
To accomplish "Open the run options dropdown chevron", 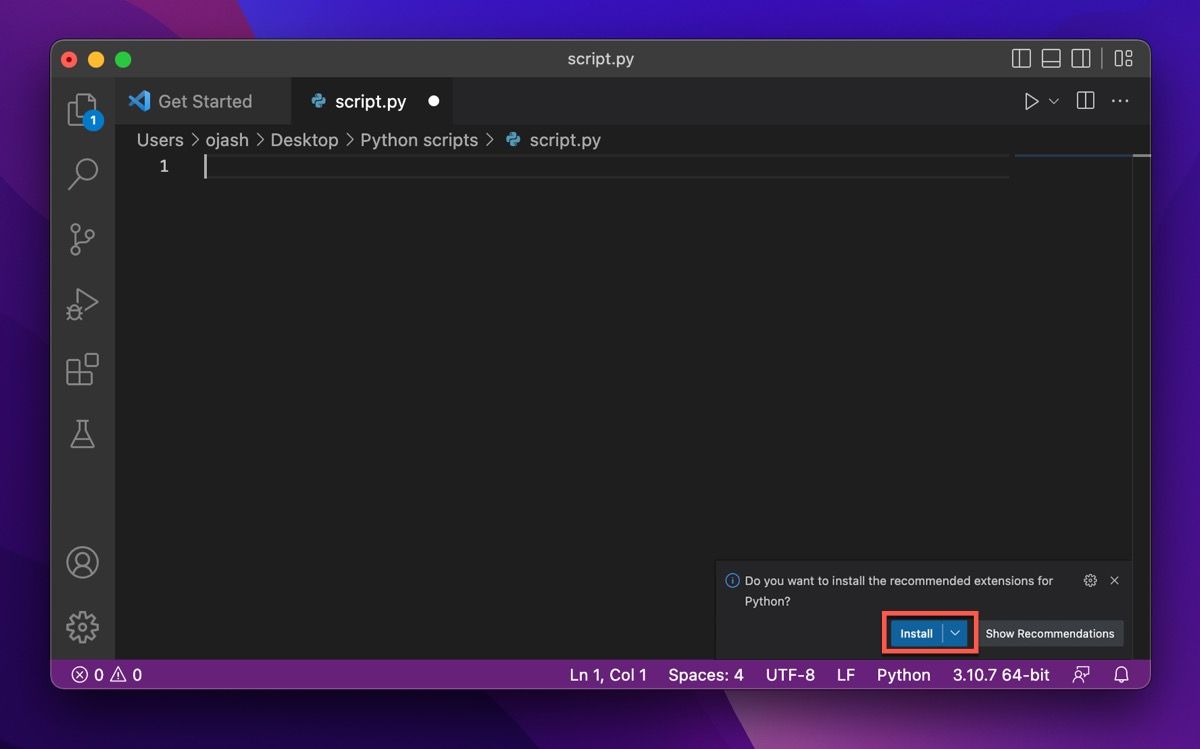I will [1053, 100].
